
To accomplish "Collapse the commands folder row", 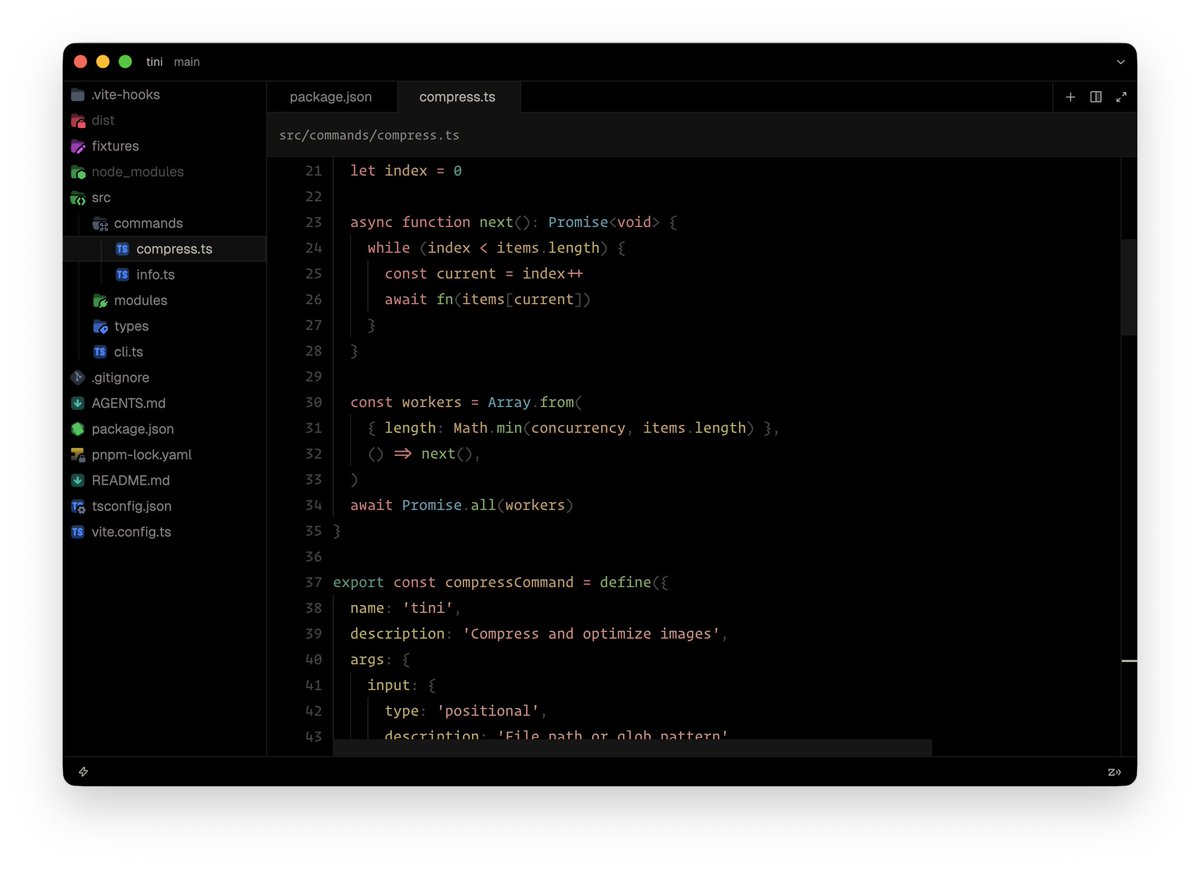I will pos(165,224).
